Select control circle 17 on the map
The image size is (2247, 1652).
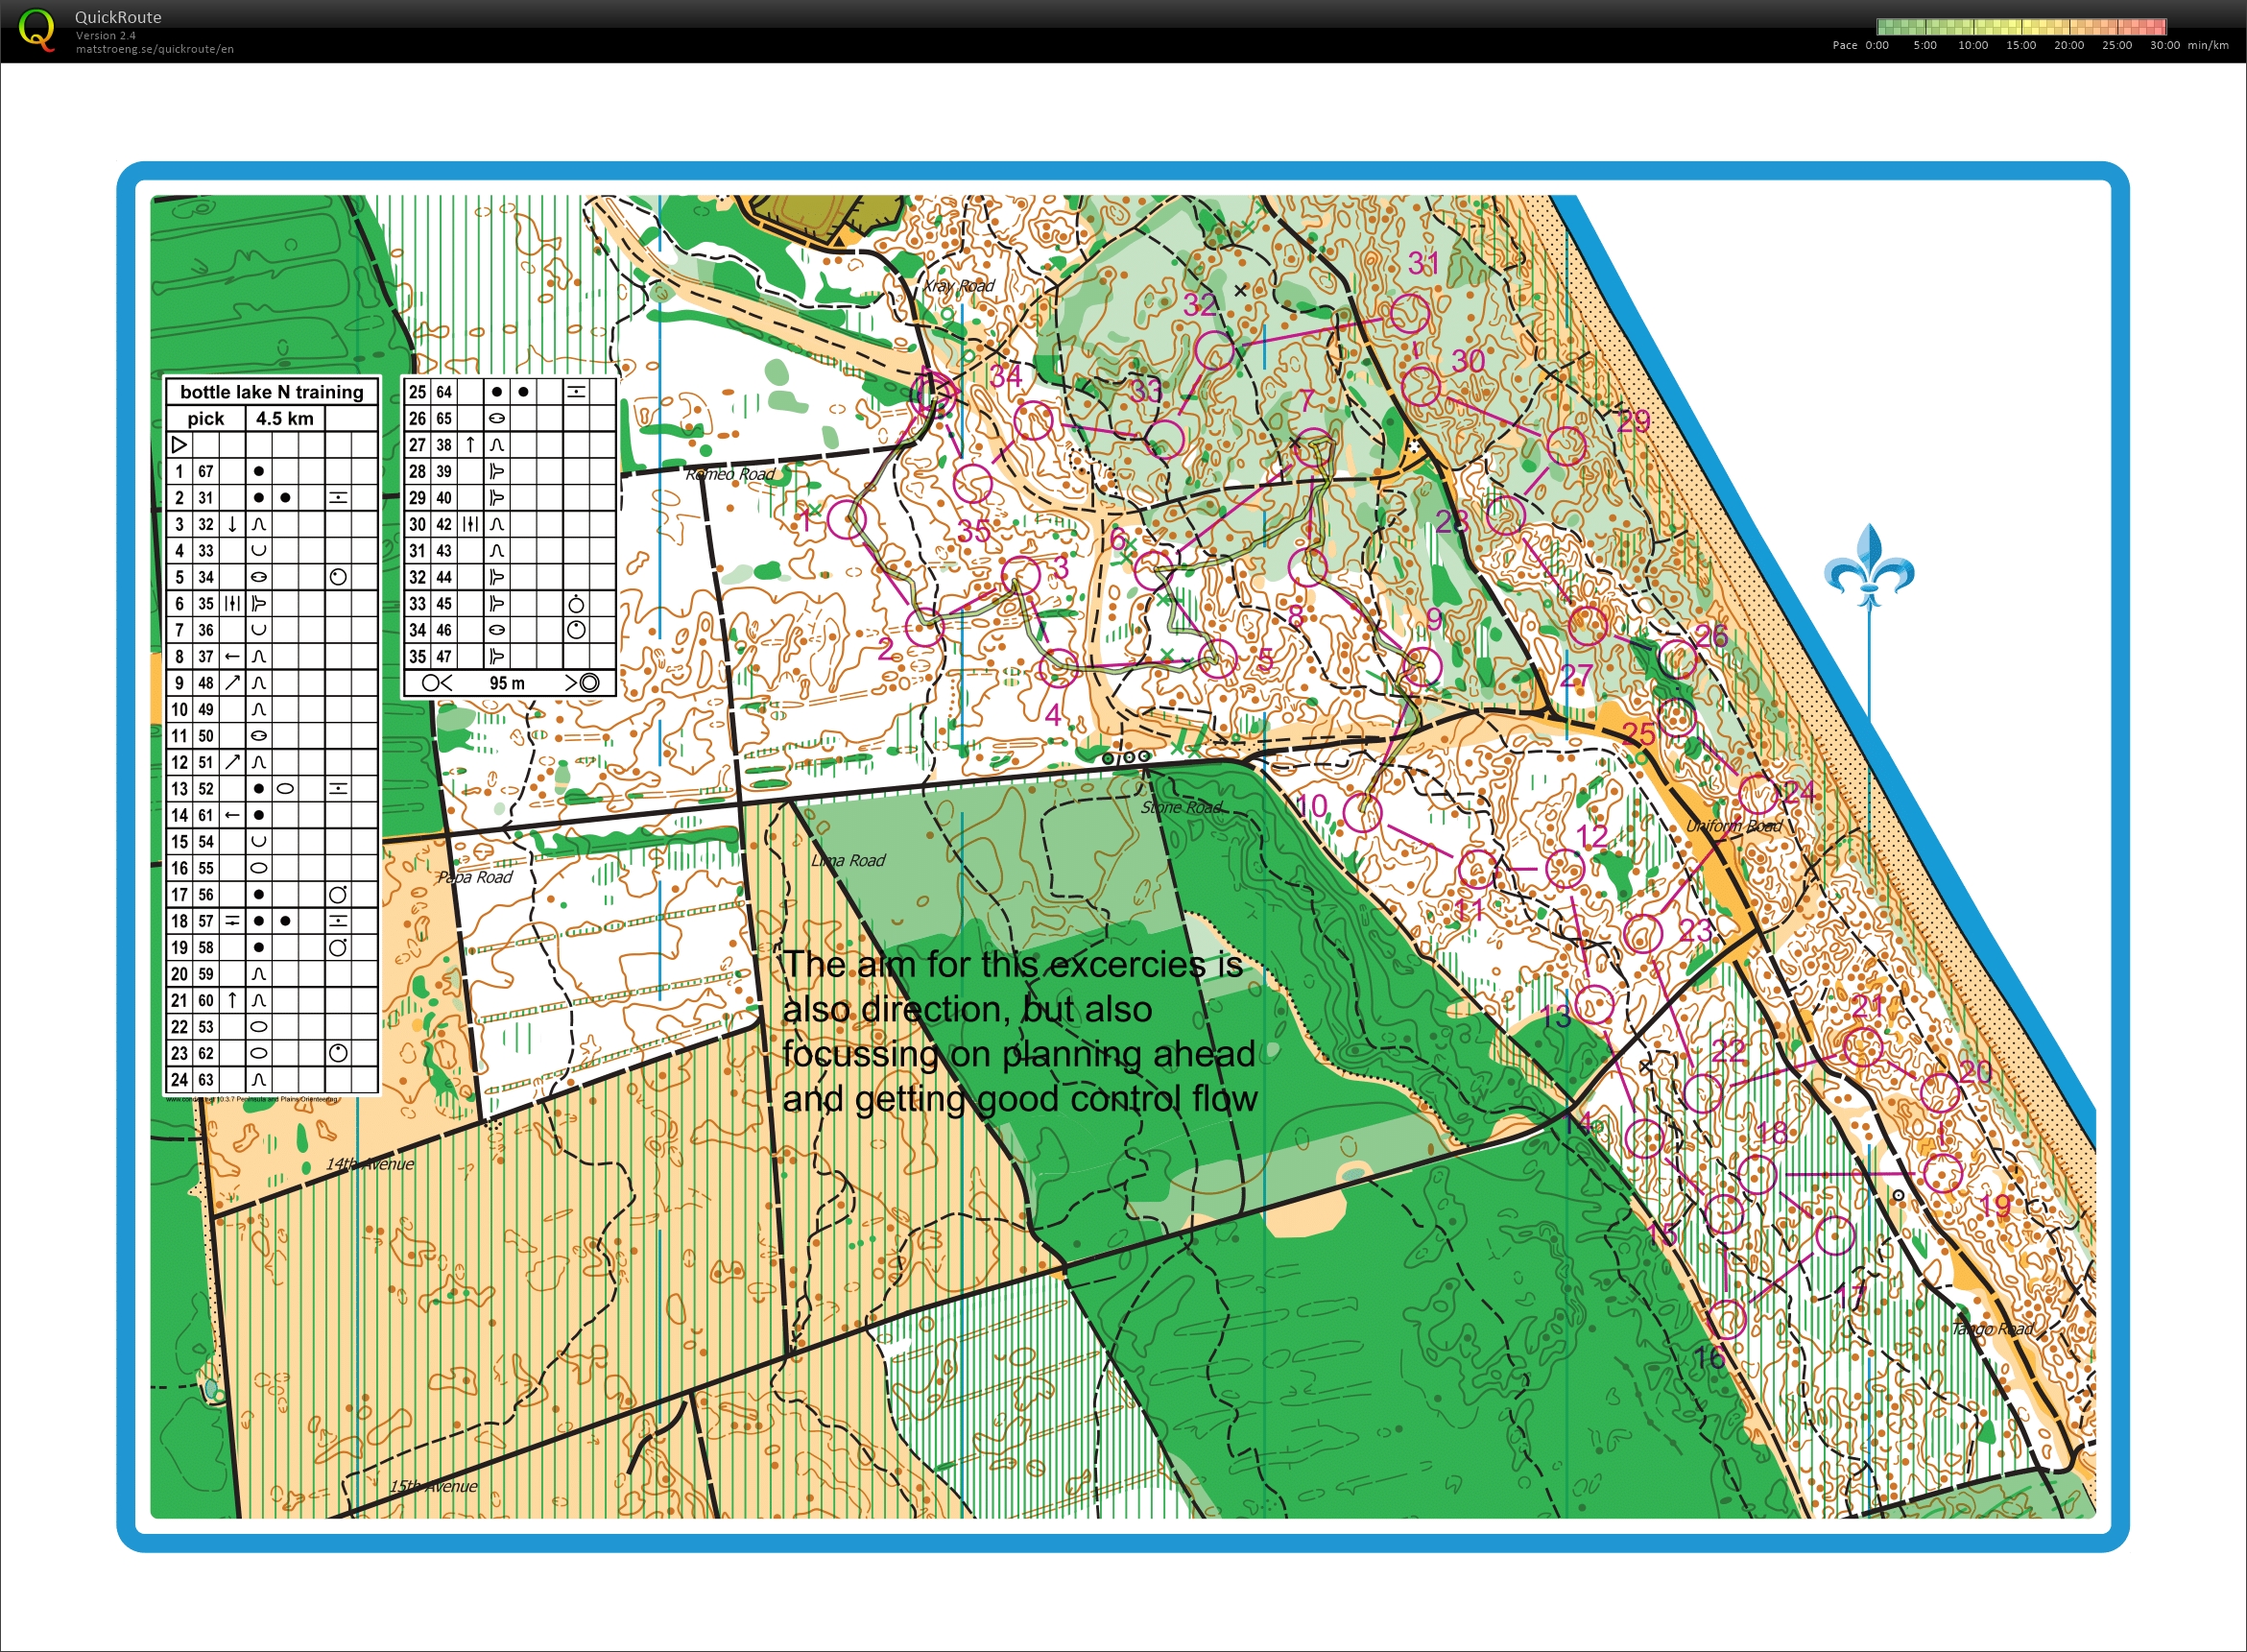[1835, 1235]
